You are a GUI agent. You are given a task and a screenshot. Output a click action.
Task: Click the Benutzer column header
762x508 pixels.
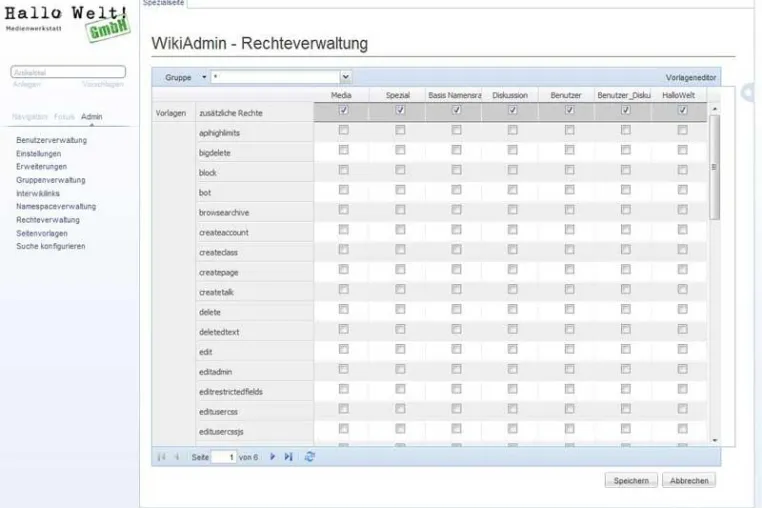pyautogui.click(x=566, y=95)
